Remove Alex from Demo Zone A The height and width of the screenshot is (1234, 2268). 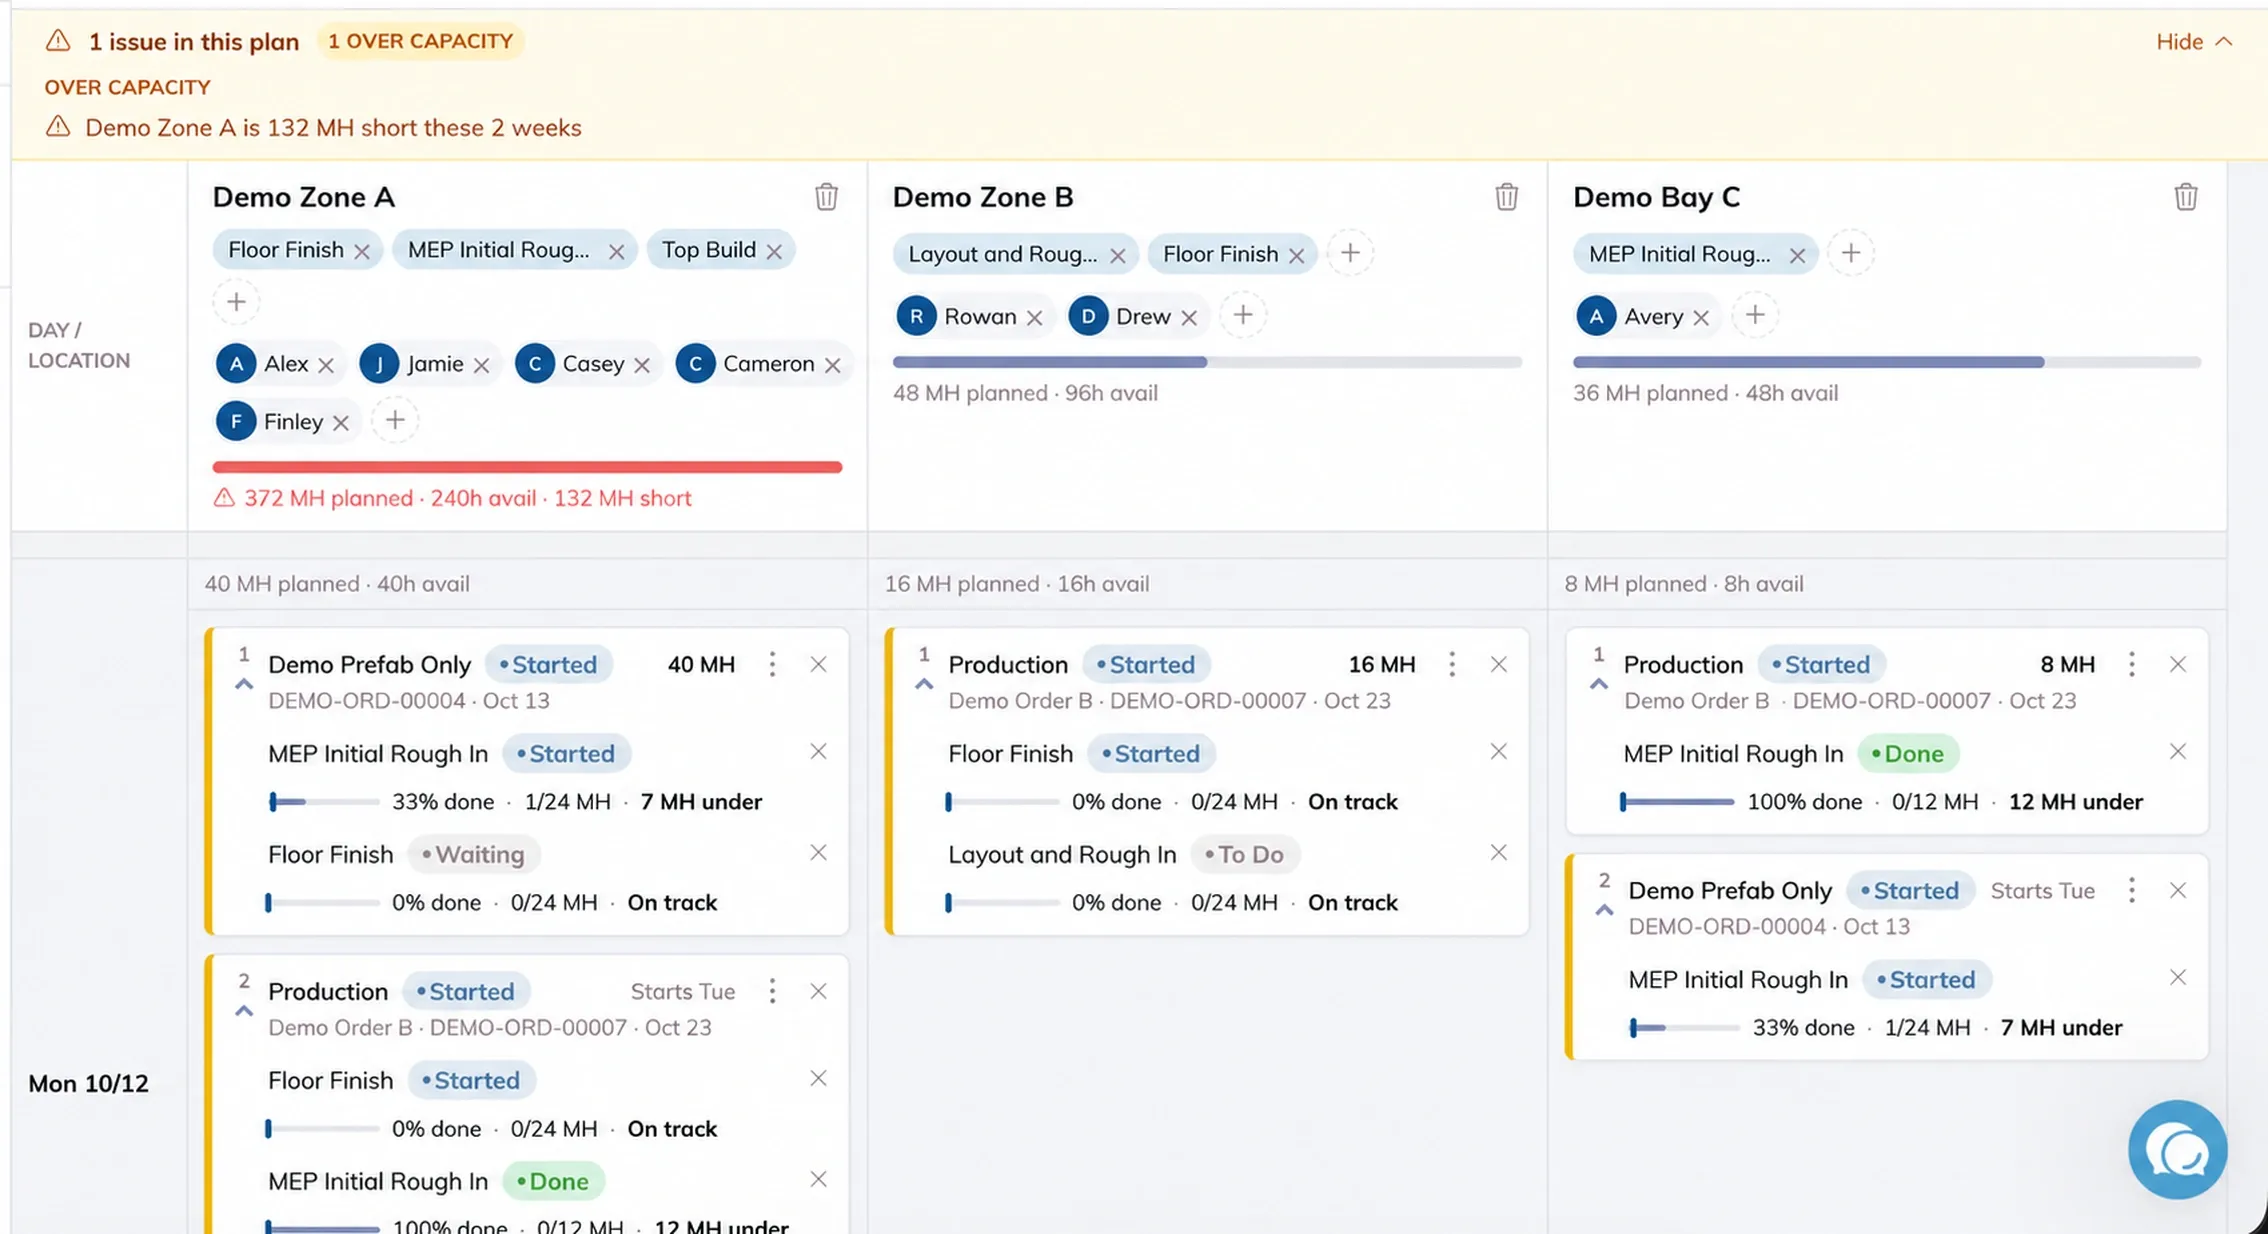point(326,366)
